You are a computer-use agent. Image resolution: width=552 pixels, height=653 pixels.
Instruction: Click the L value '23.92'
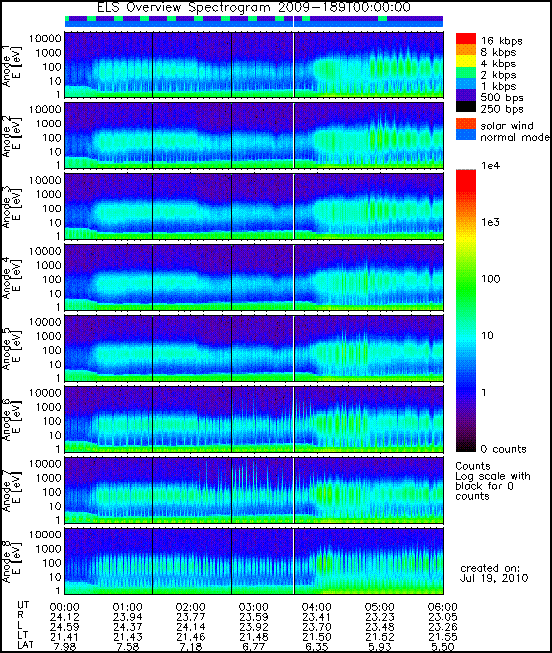(253, 627)
